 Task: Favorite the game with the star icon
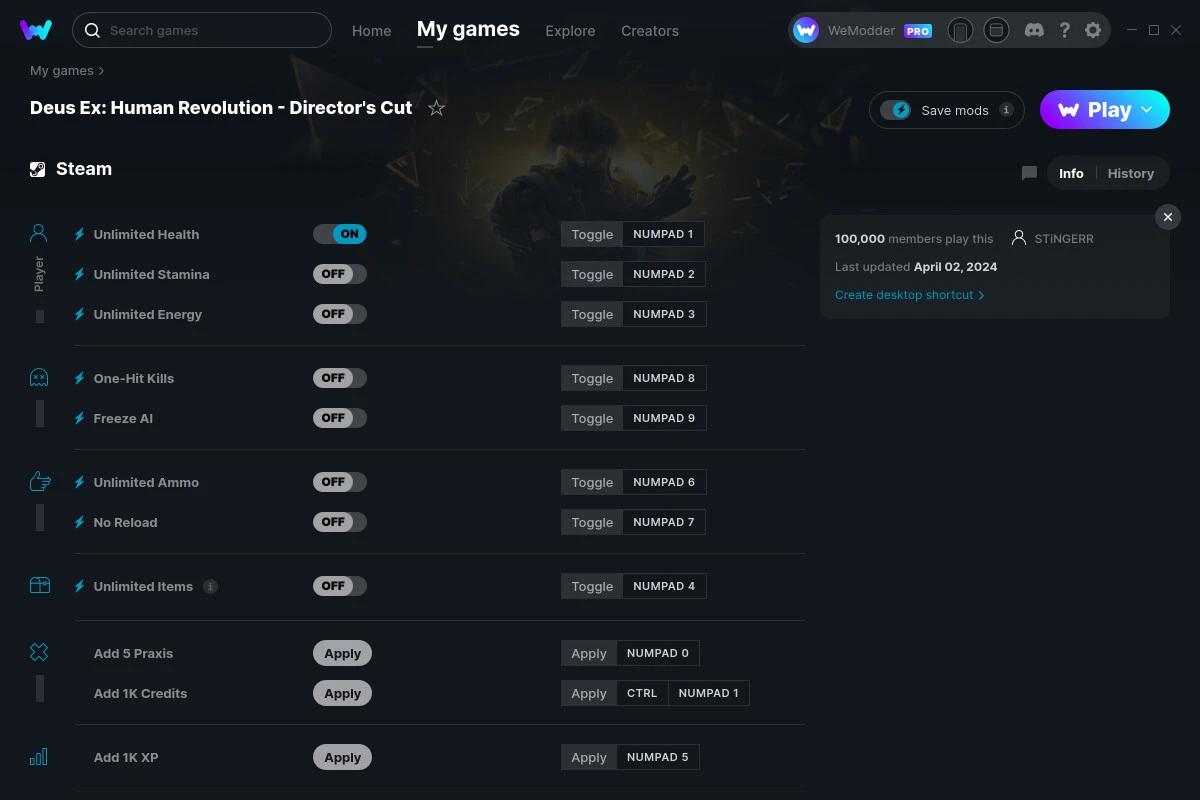tap(436, 108)
